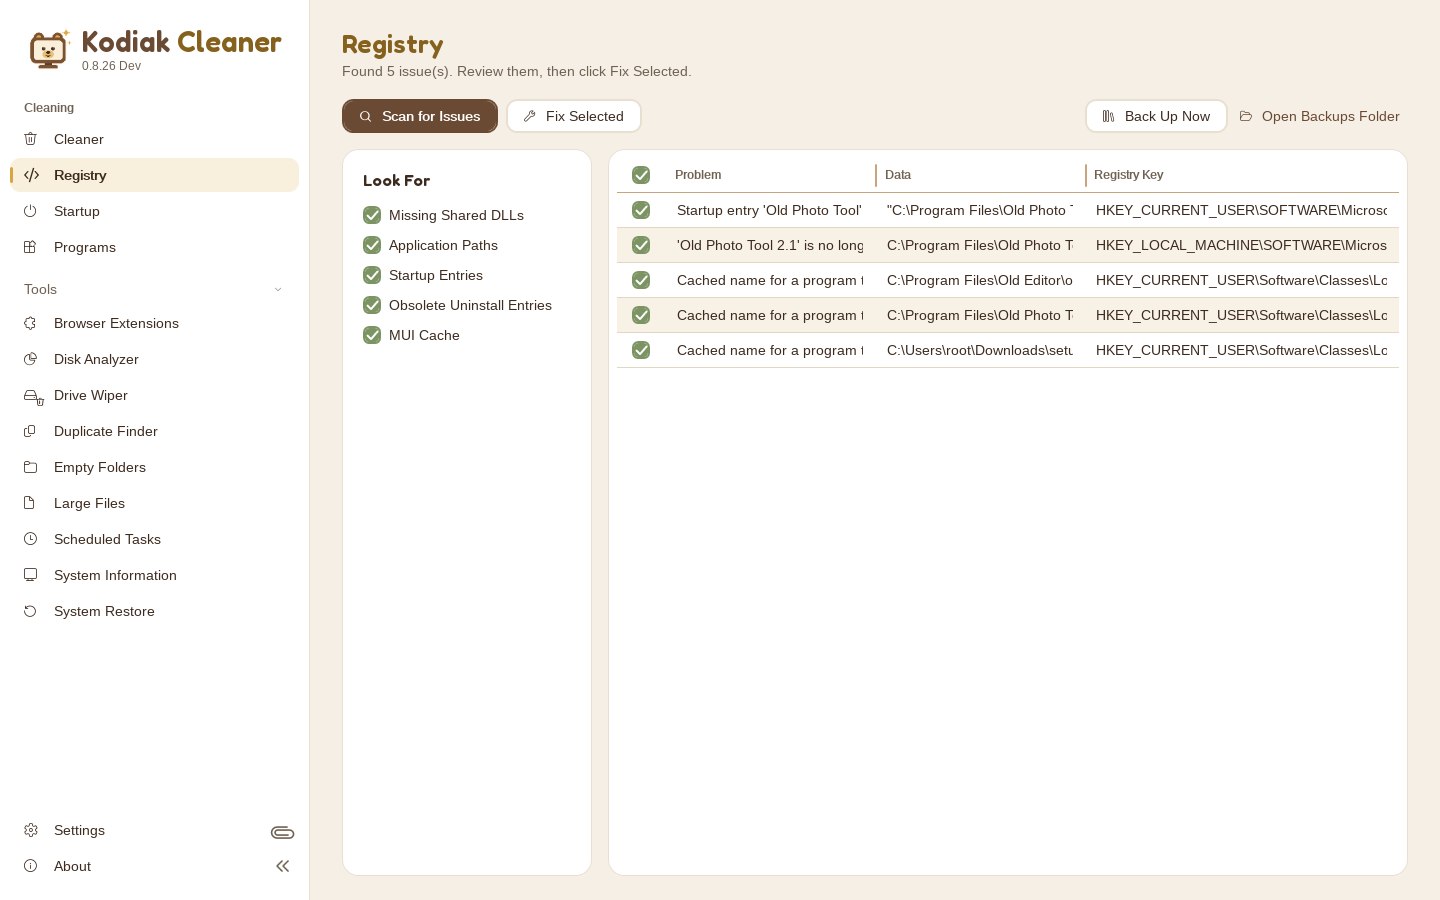Click the System Information monitor icon
The width and height of the screenshot is (1440, 900).
[31, 575]
